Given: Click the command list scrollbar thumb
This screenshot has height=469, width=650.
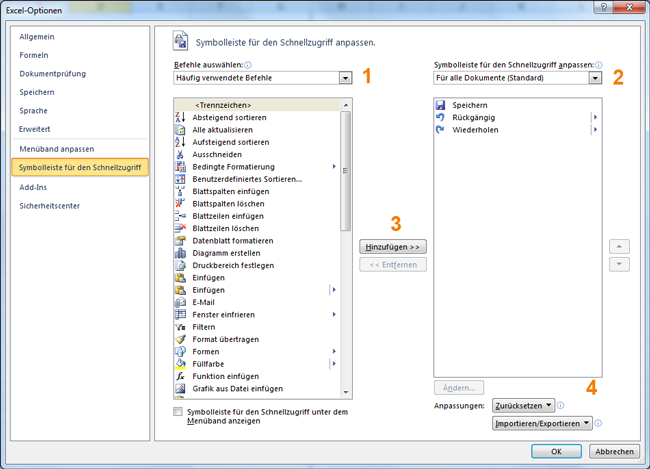Looking at the screenshot, I should click(346, 171).
